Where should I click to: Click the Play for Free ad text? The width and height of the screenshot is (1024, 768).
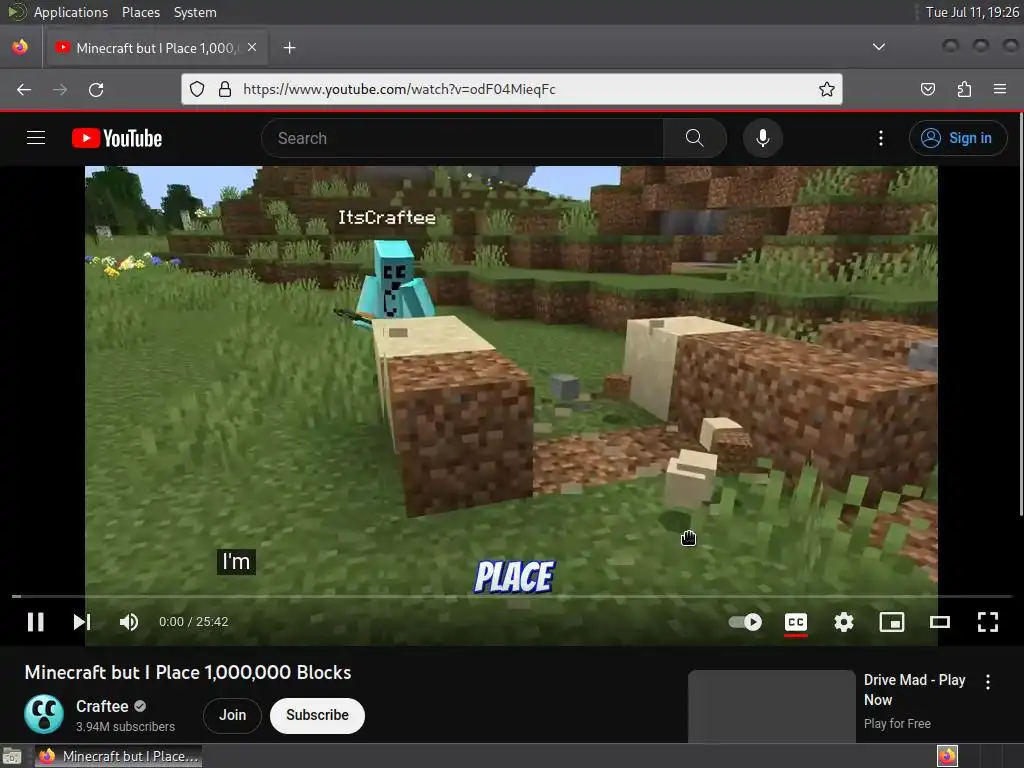[x=897, y=724]
